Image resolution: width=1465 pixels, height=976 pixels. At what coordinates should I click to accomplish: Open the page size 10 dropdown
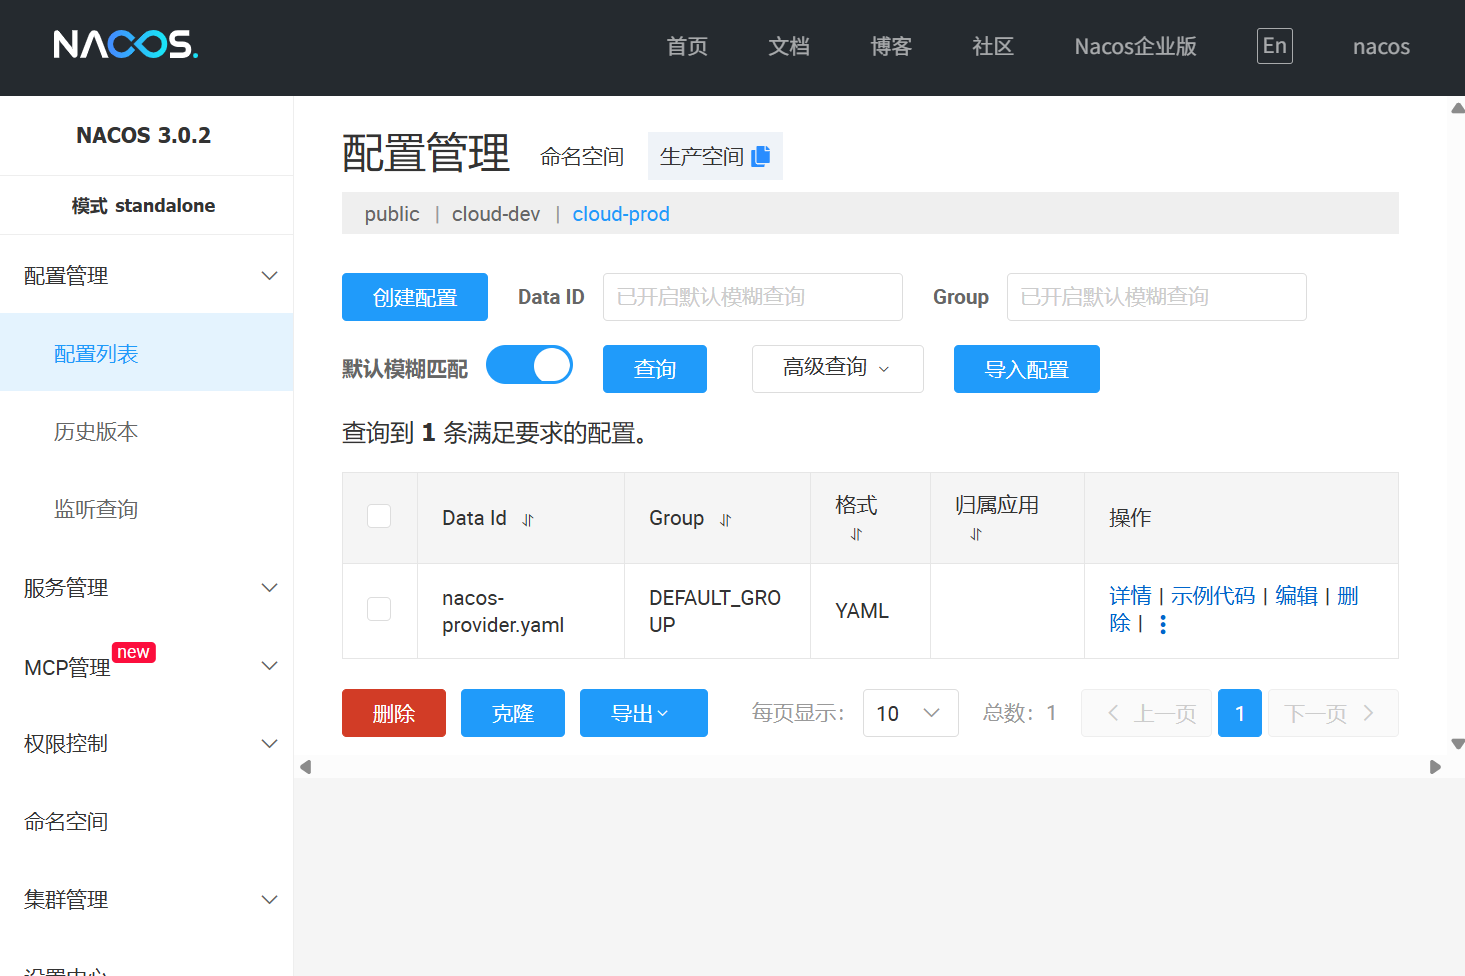(911, 713)
